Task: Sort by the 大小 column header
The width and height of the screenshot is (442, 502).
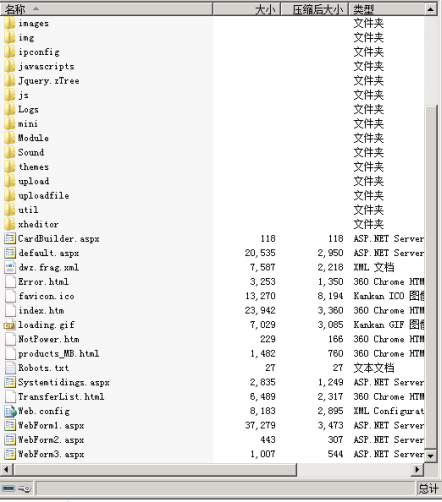Action: pos(247,9)
